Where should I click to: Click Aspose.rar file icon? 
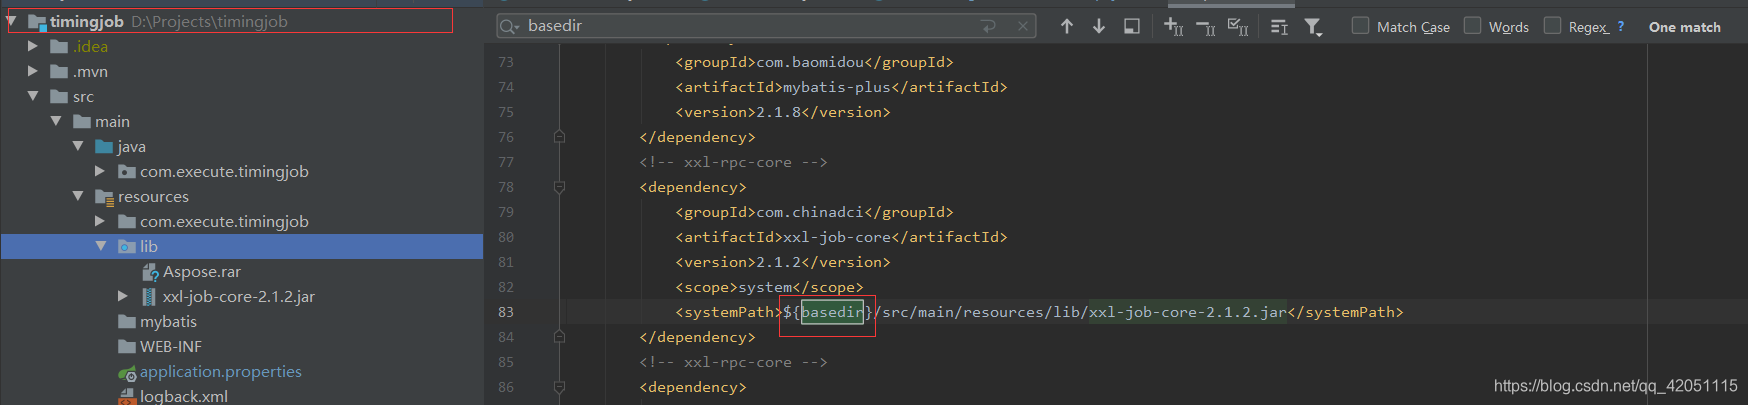click(x=150, y=272)
